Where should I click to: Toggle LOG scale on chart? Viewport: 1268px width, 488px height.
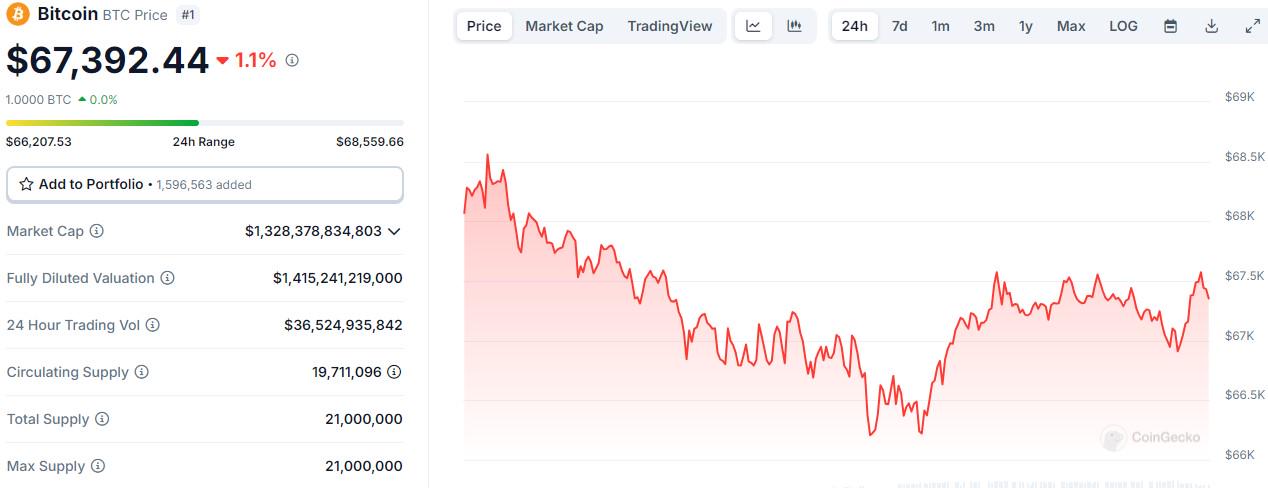tap(1123, 26)
